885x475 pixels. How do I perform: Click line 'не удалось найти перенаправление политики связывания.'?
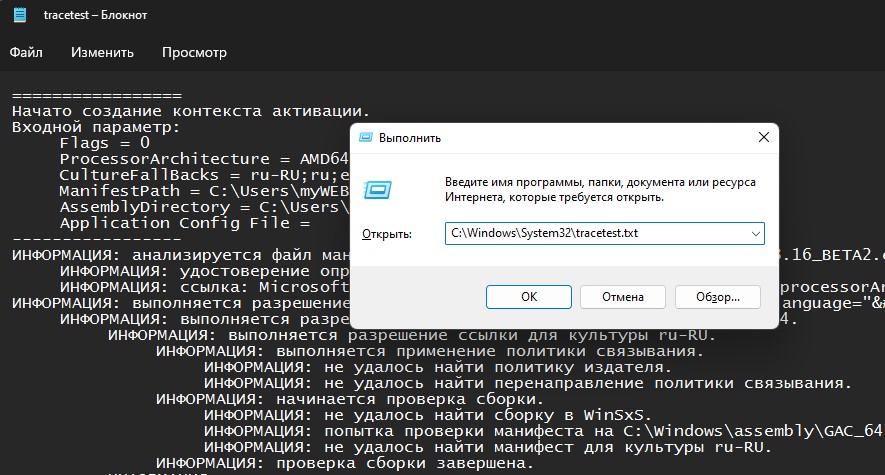[x=528, y=383]
